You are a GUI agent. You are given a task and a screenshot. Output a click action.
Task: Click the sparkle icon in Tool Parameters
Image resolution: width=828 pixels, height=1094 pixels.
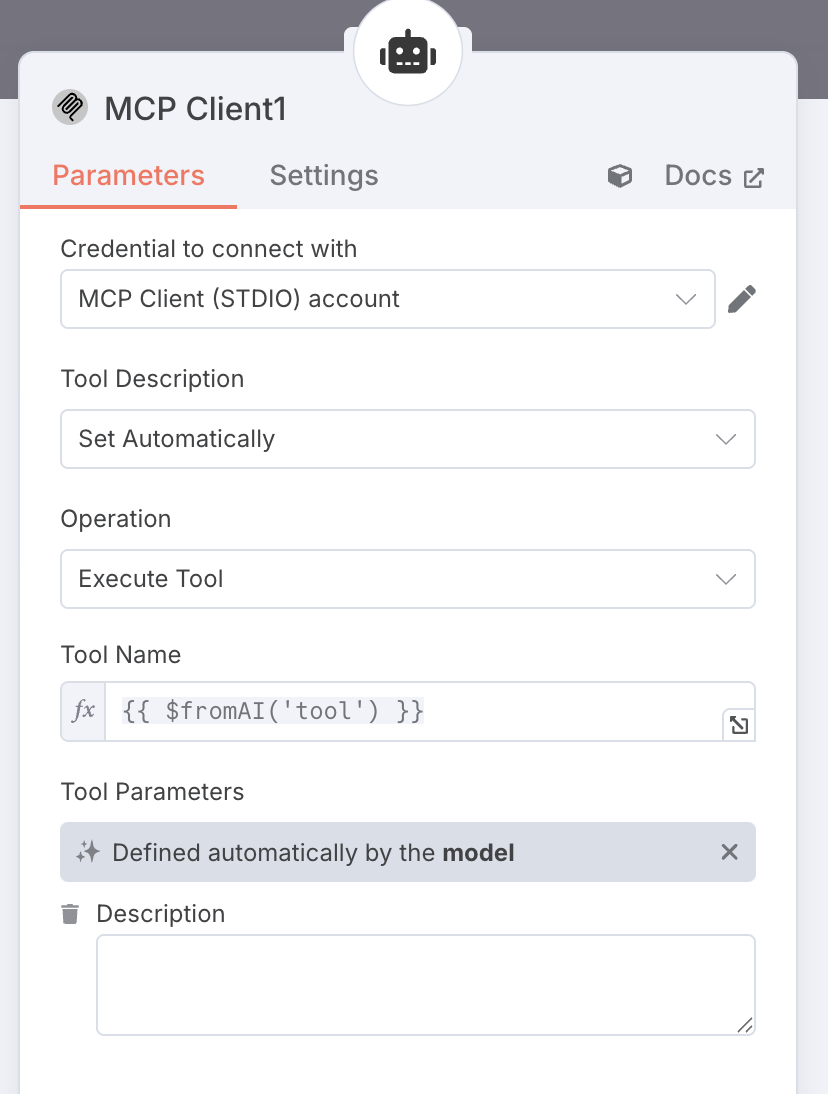coord(88,852)
